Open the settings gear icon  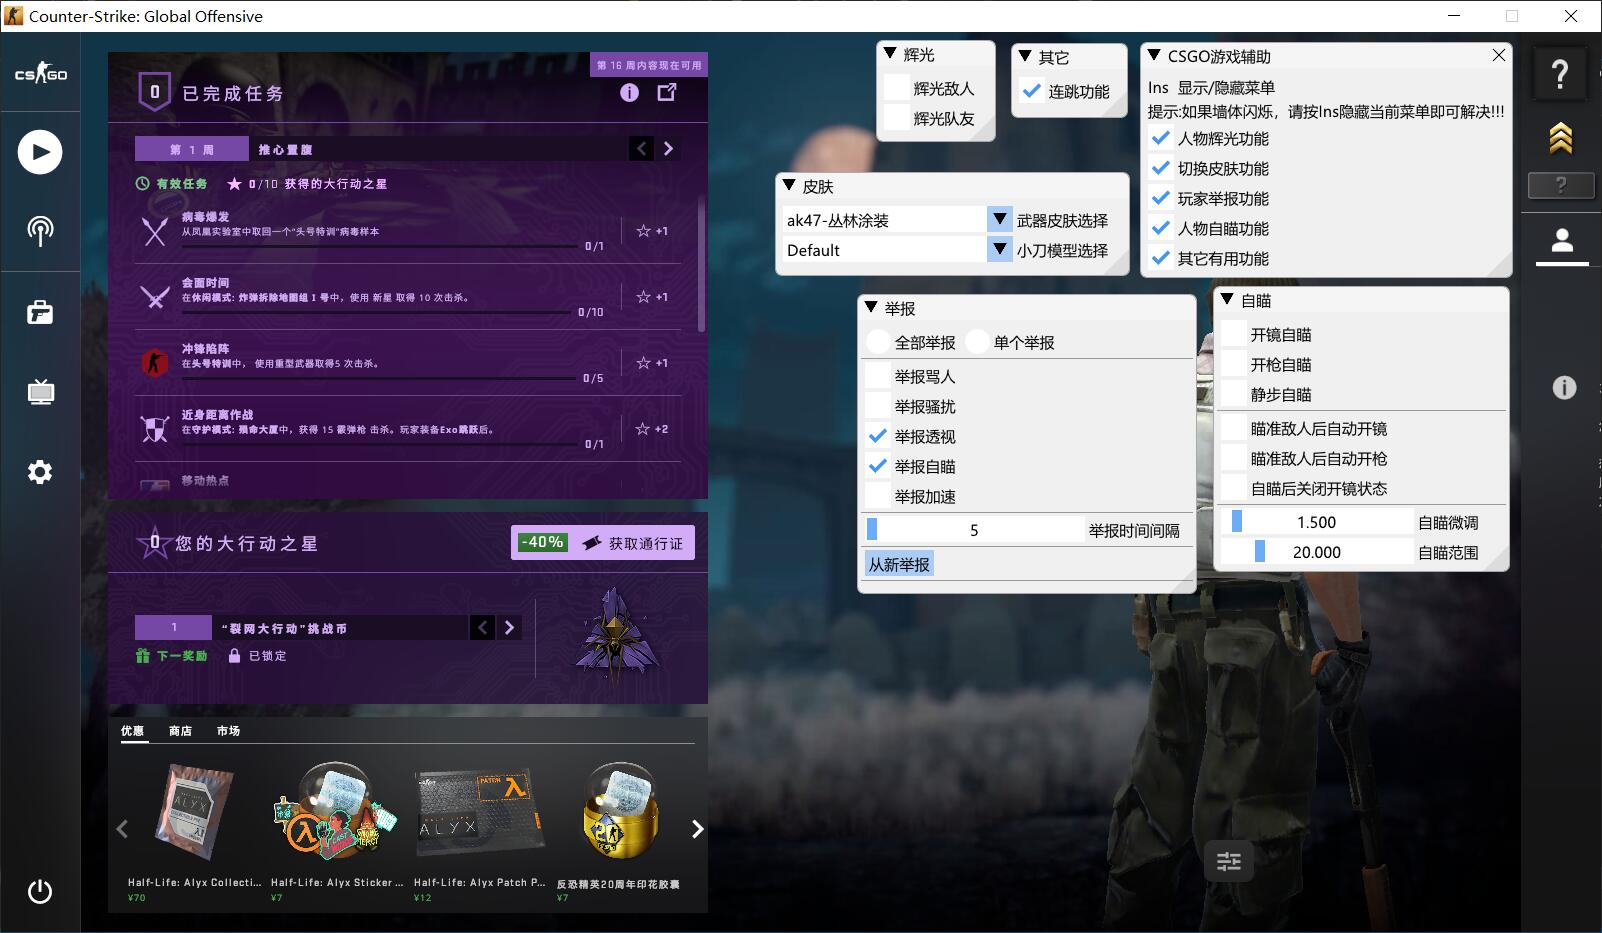(x=40, y=472)
